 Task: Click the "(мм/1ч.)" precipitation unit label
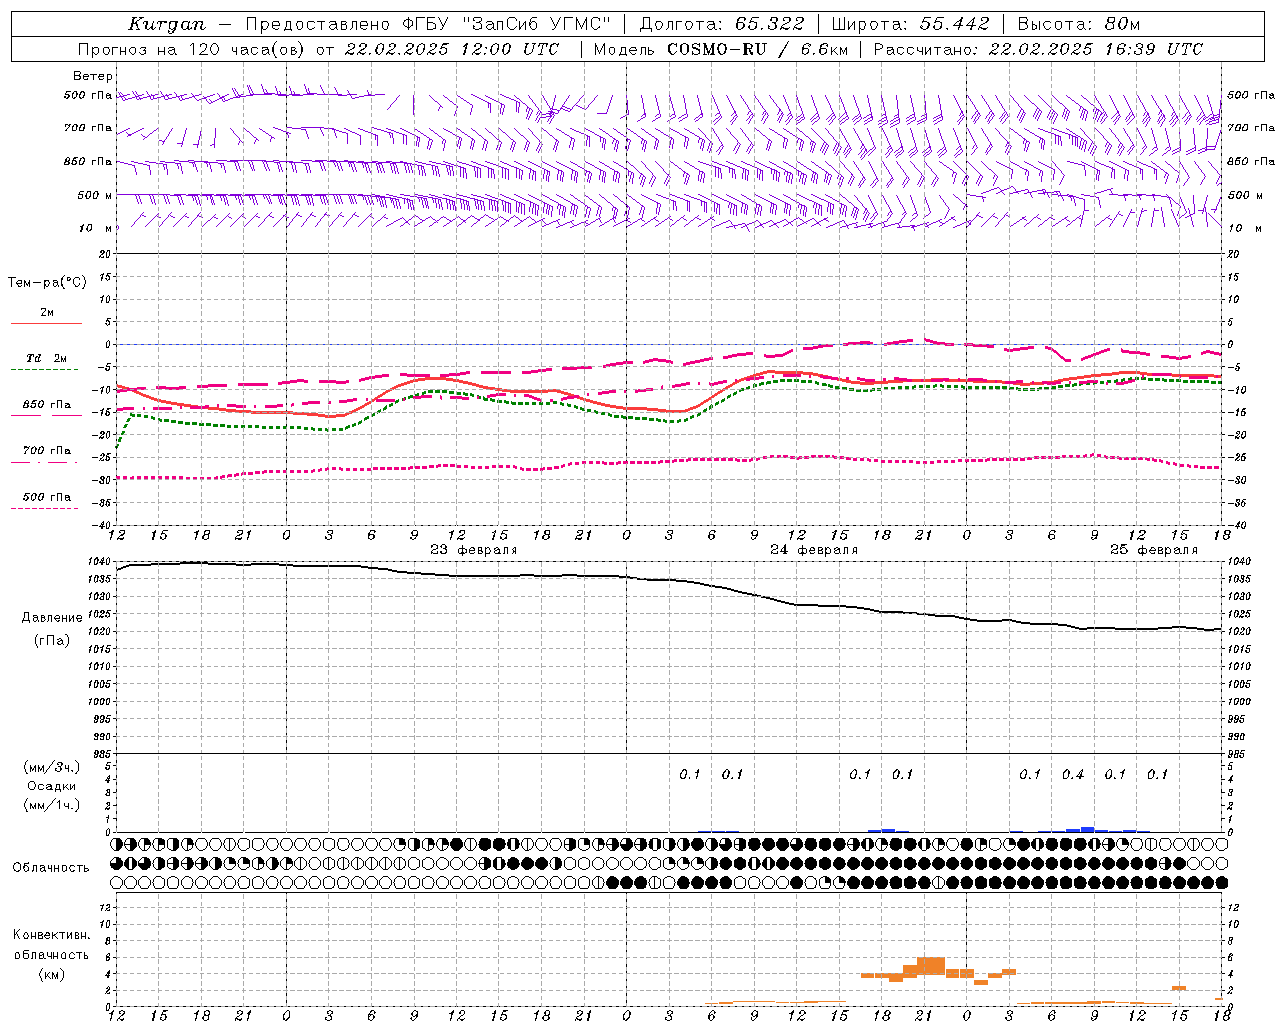52,805
